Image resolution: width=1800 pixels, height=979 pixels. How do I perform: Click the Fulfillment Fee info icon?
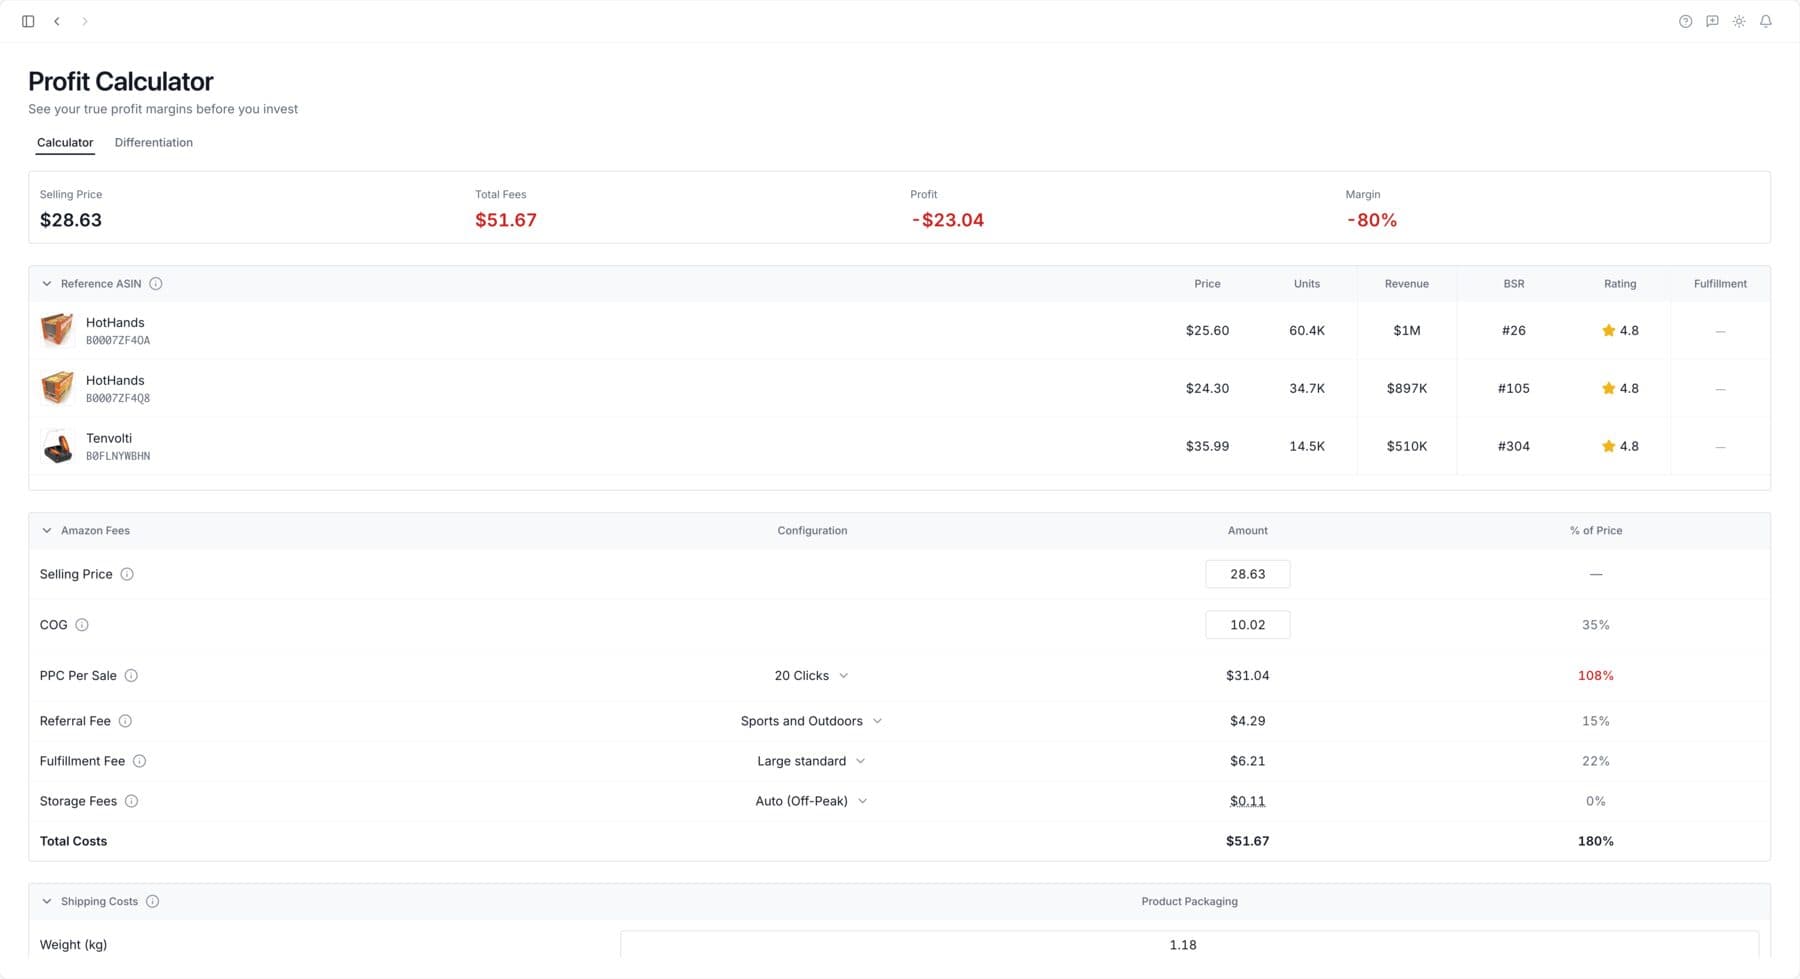coord(140,761)
